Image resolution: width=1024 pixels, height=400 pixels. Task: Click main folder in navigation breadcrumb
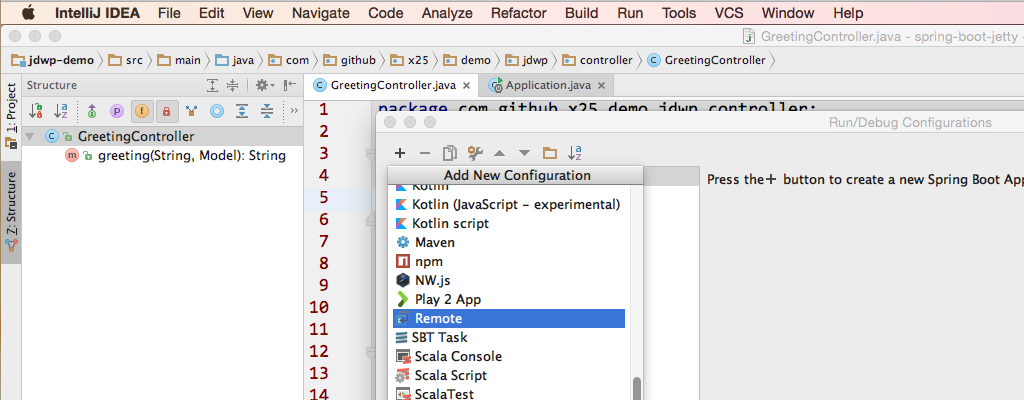click(x=179, y=60)
